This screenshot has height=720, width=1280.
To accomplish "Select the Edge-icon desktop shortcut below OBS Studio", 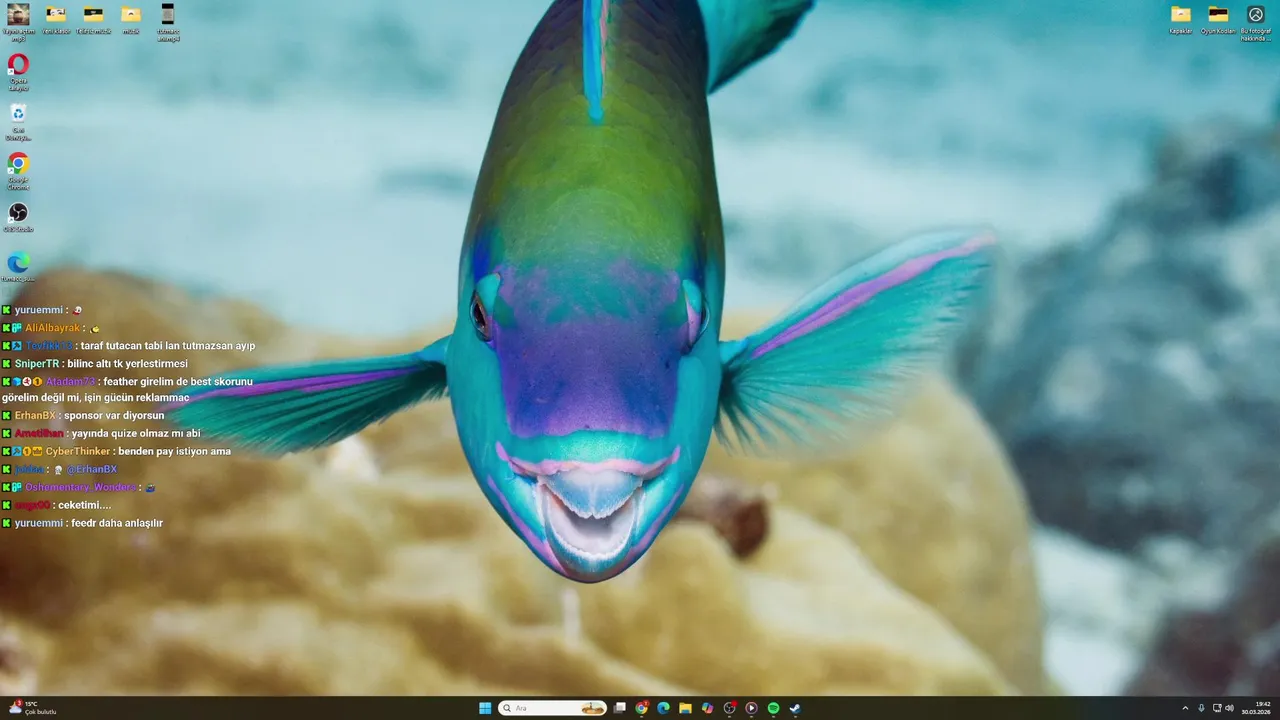I will tap(18, 267).
